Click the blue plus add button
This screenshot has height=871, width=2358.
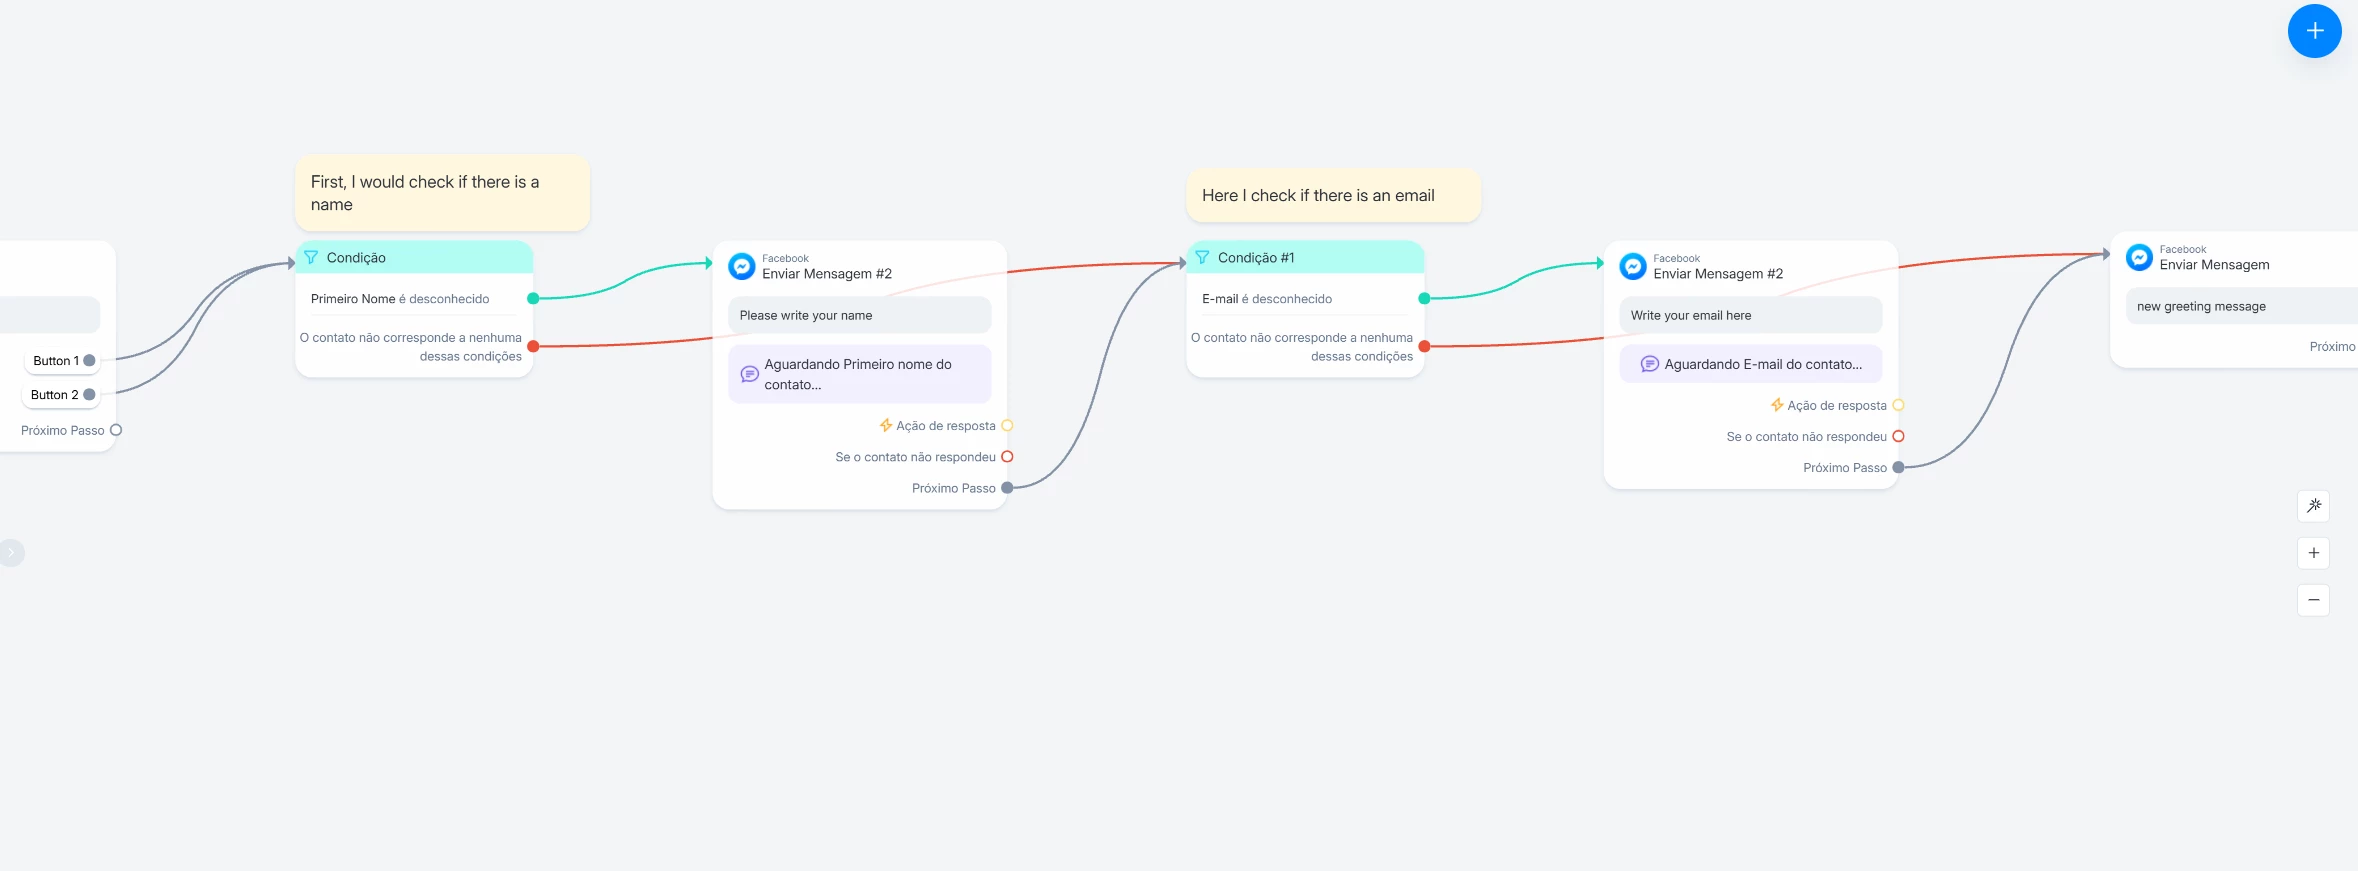pyautogui.click(x=2314, y=31)
